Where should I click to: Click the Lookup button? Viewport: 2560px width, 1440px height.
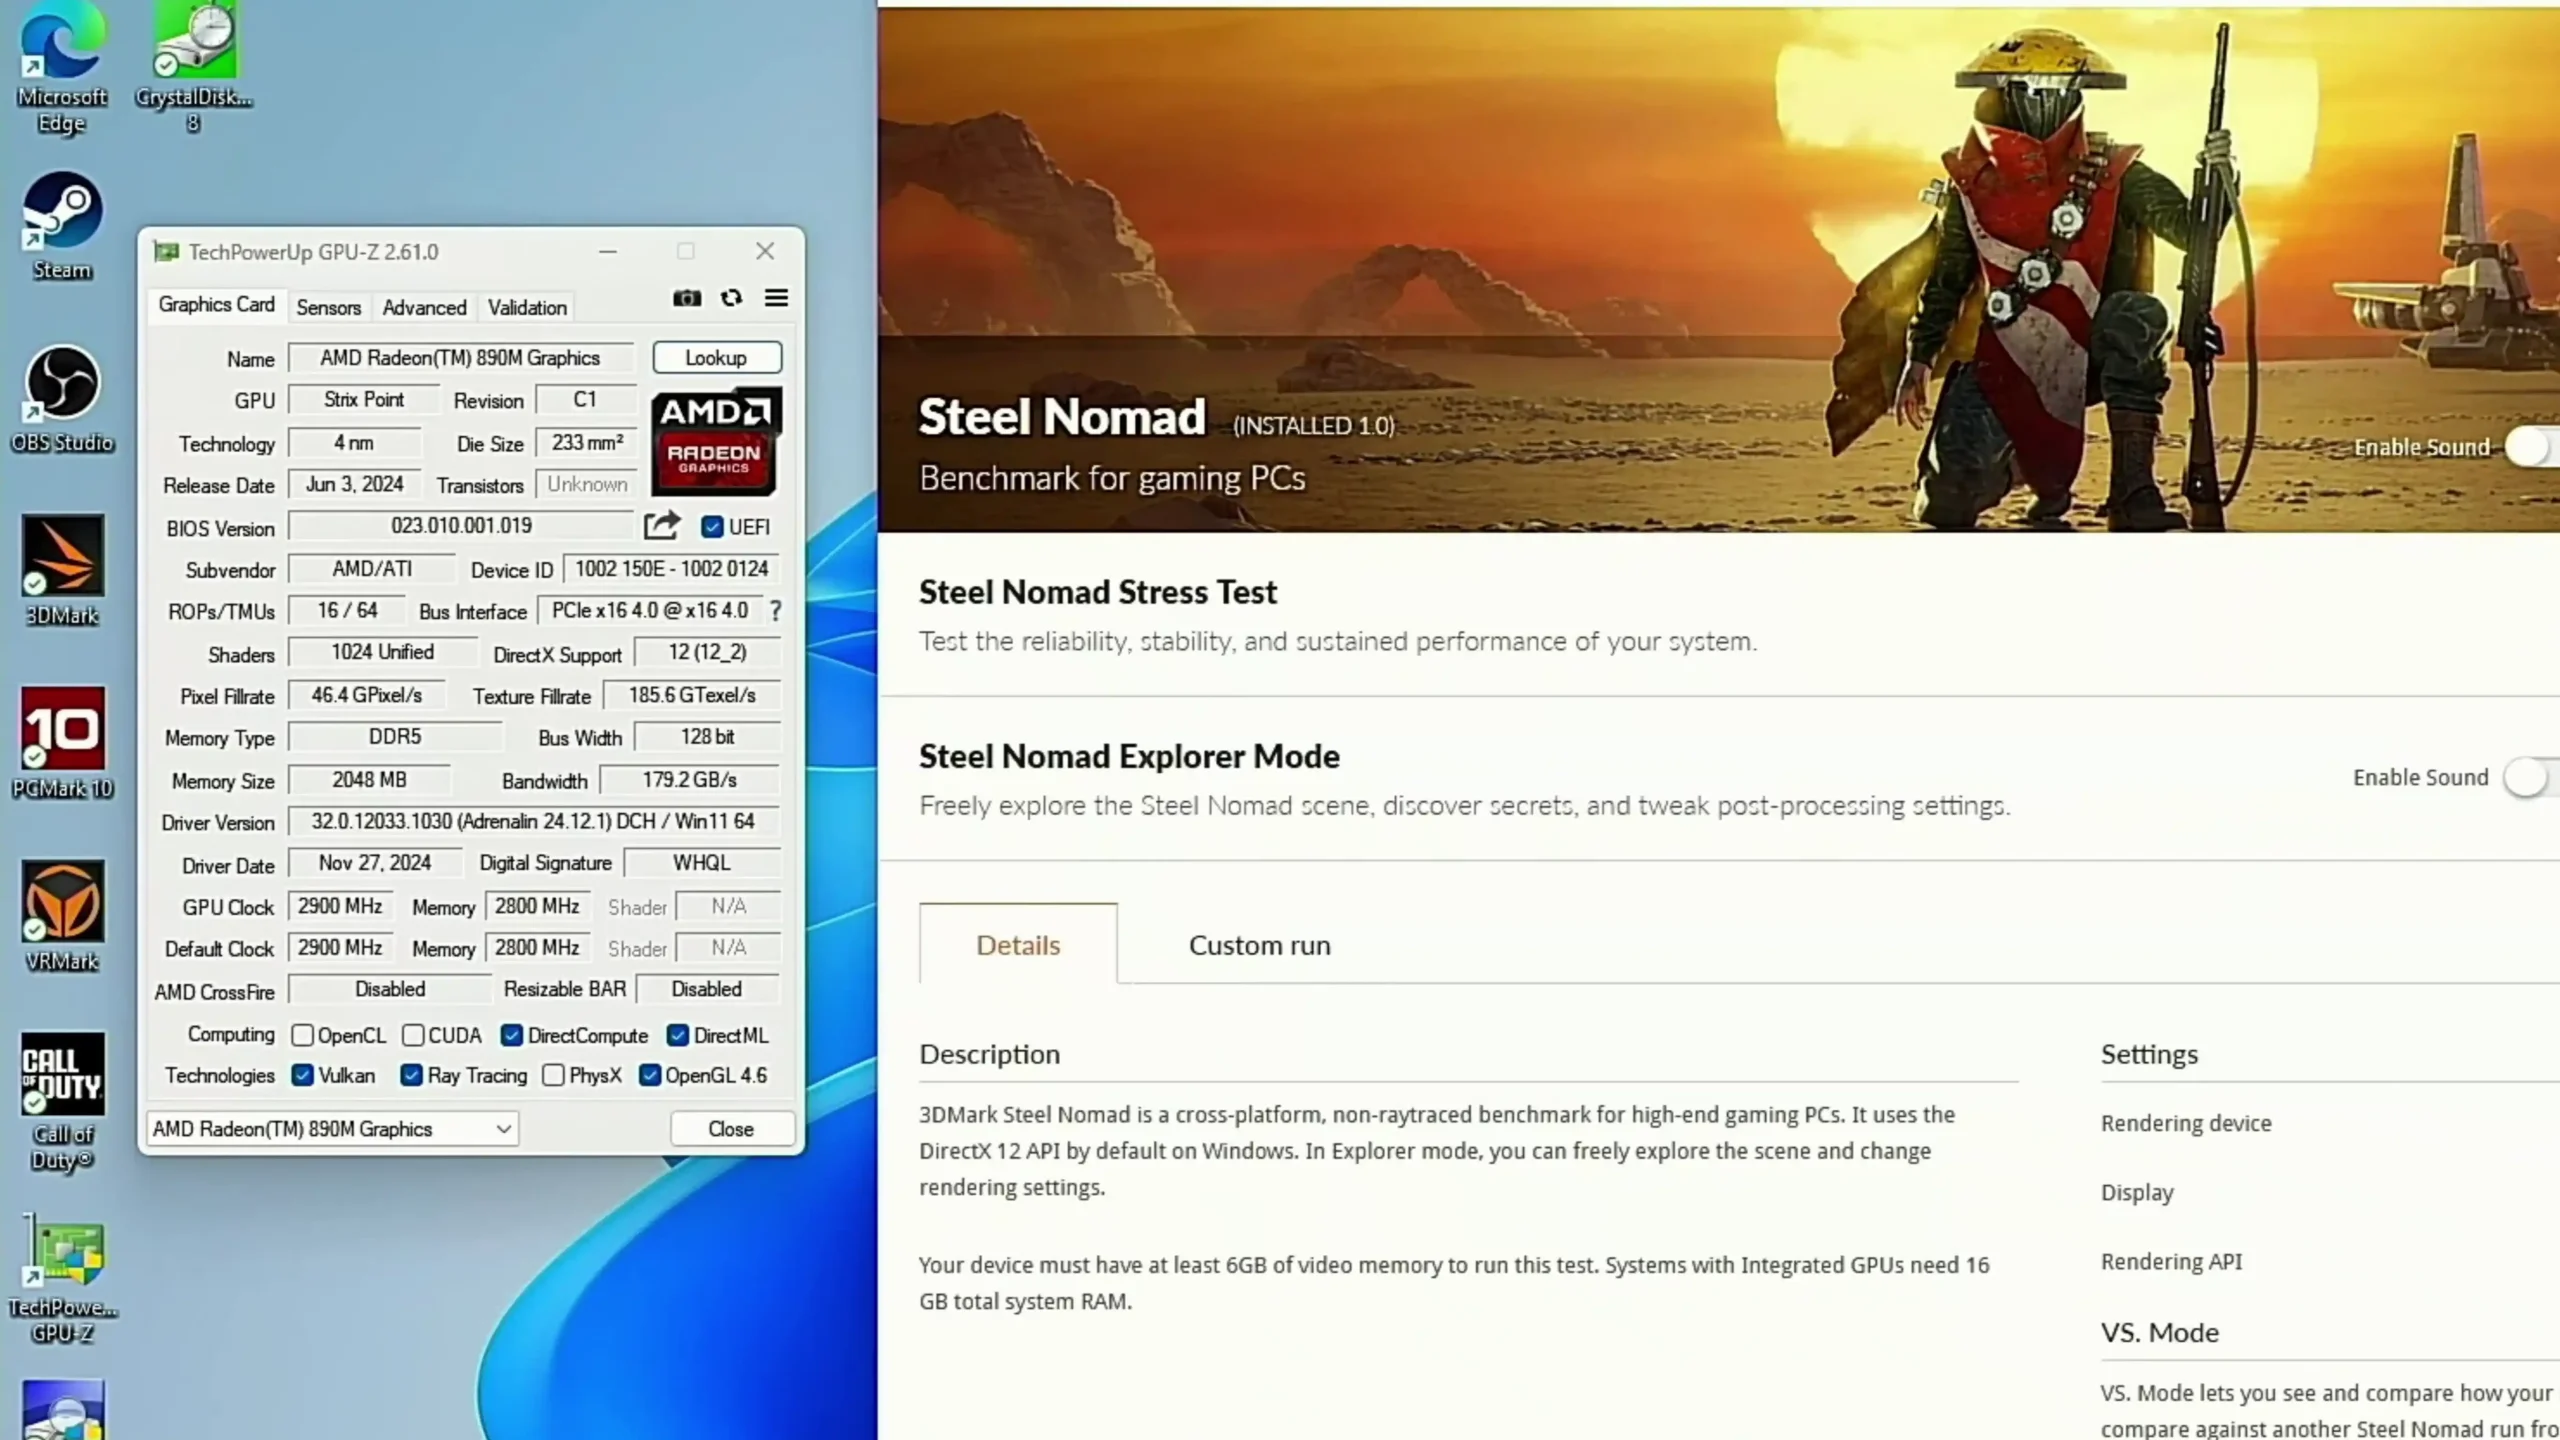(x=716, y=357)
